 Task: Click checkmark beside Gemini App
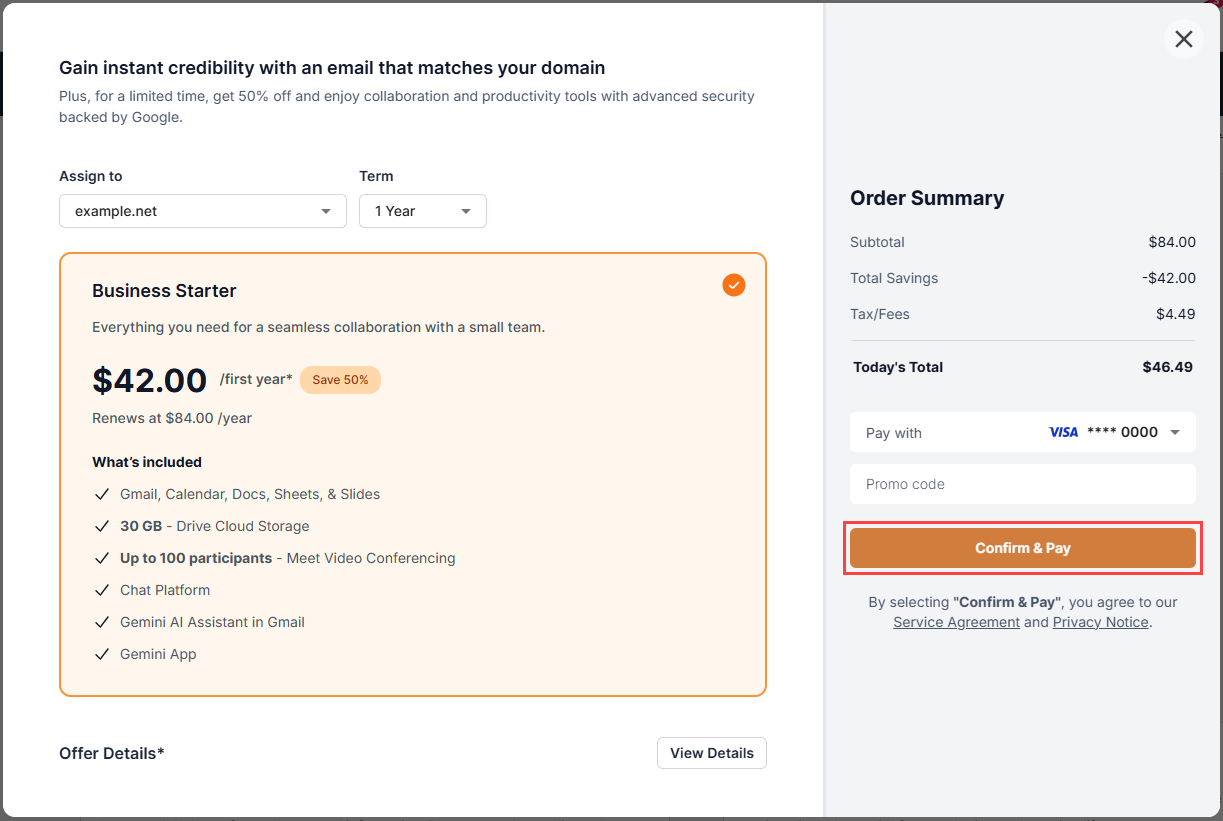coord(101,654)
